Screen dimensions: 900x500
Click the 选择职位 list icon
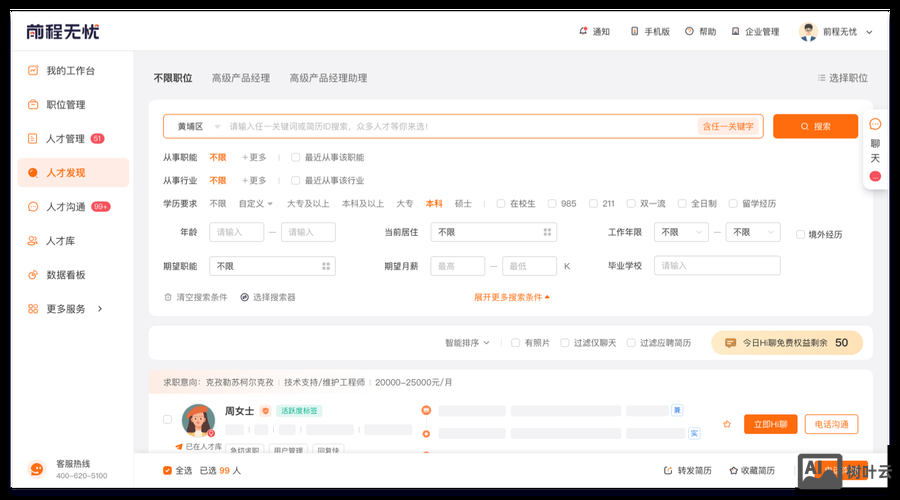821,78
